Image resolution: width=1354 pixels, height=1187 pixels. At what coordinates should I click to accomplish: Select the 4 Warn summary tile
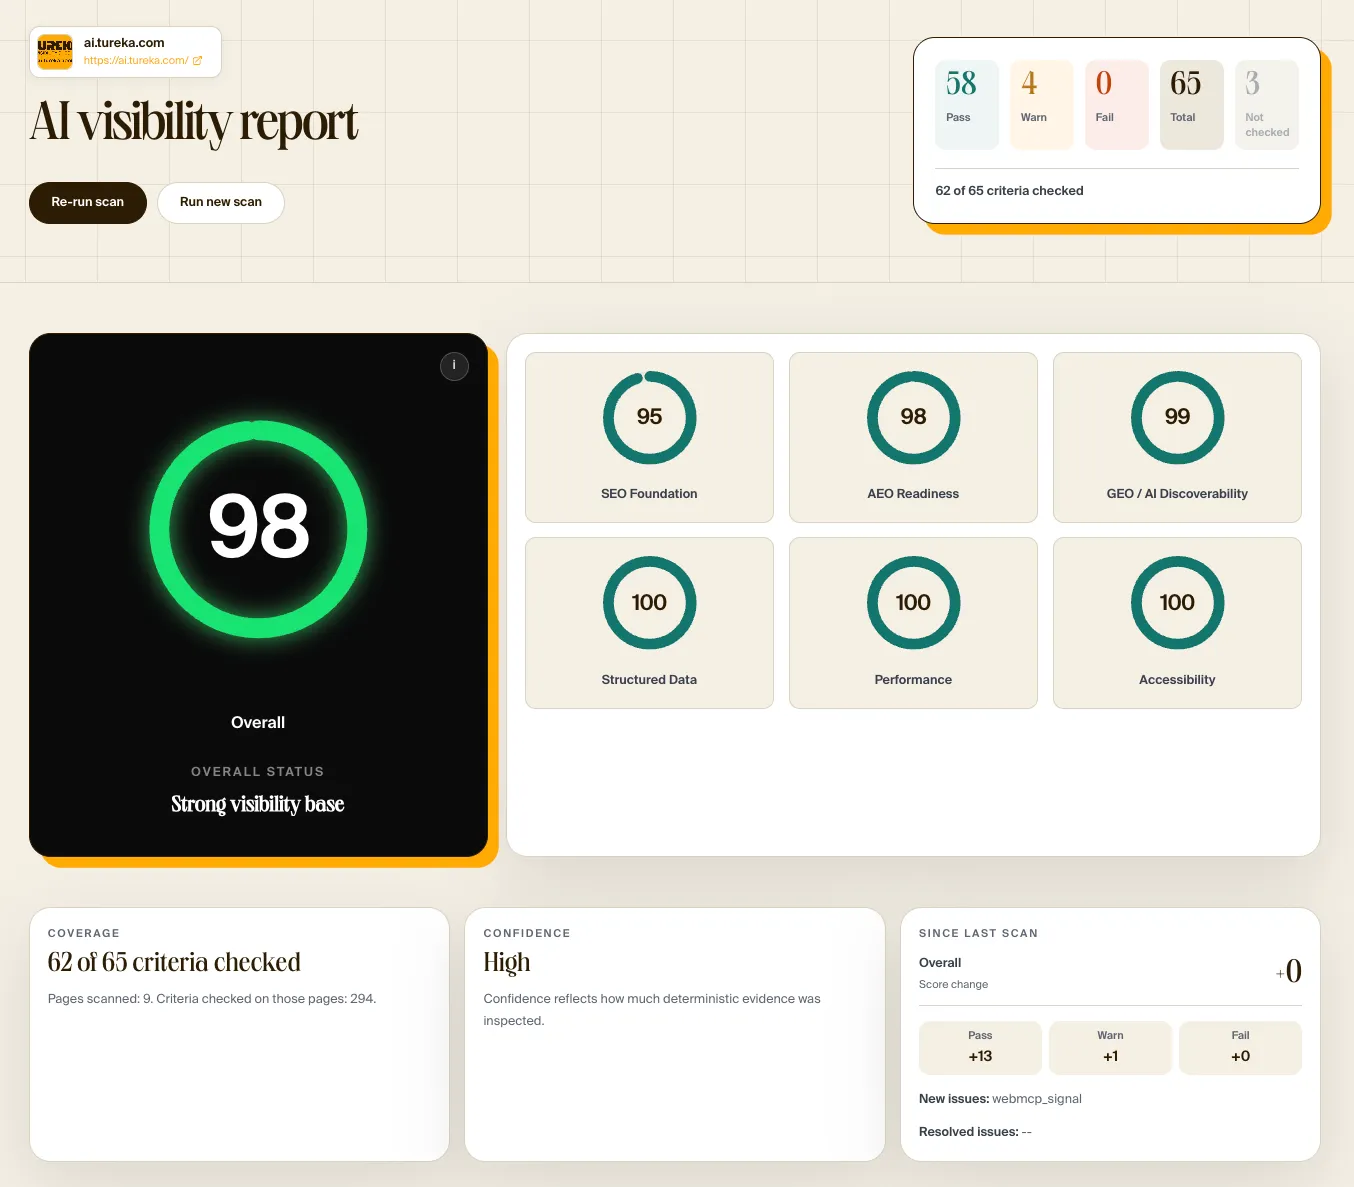tap(1042, 105)
